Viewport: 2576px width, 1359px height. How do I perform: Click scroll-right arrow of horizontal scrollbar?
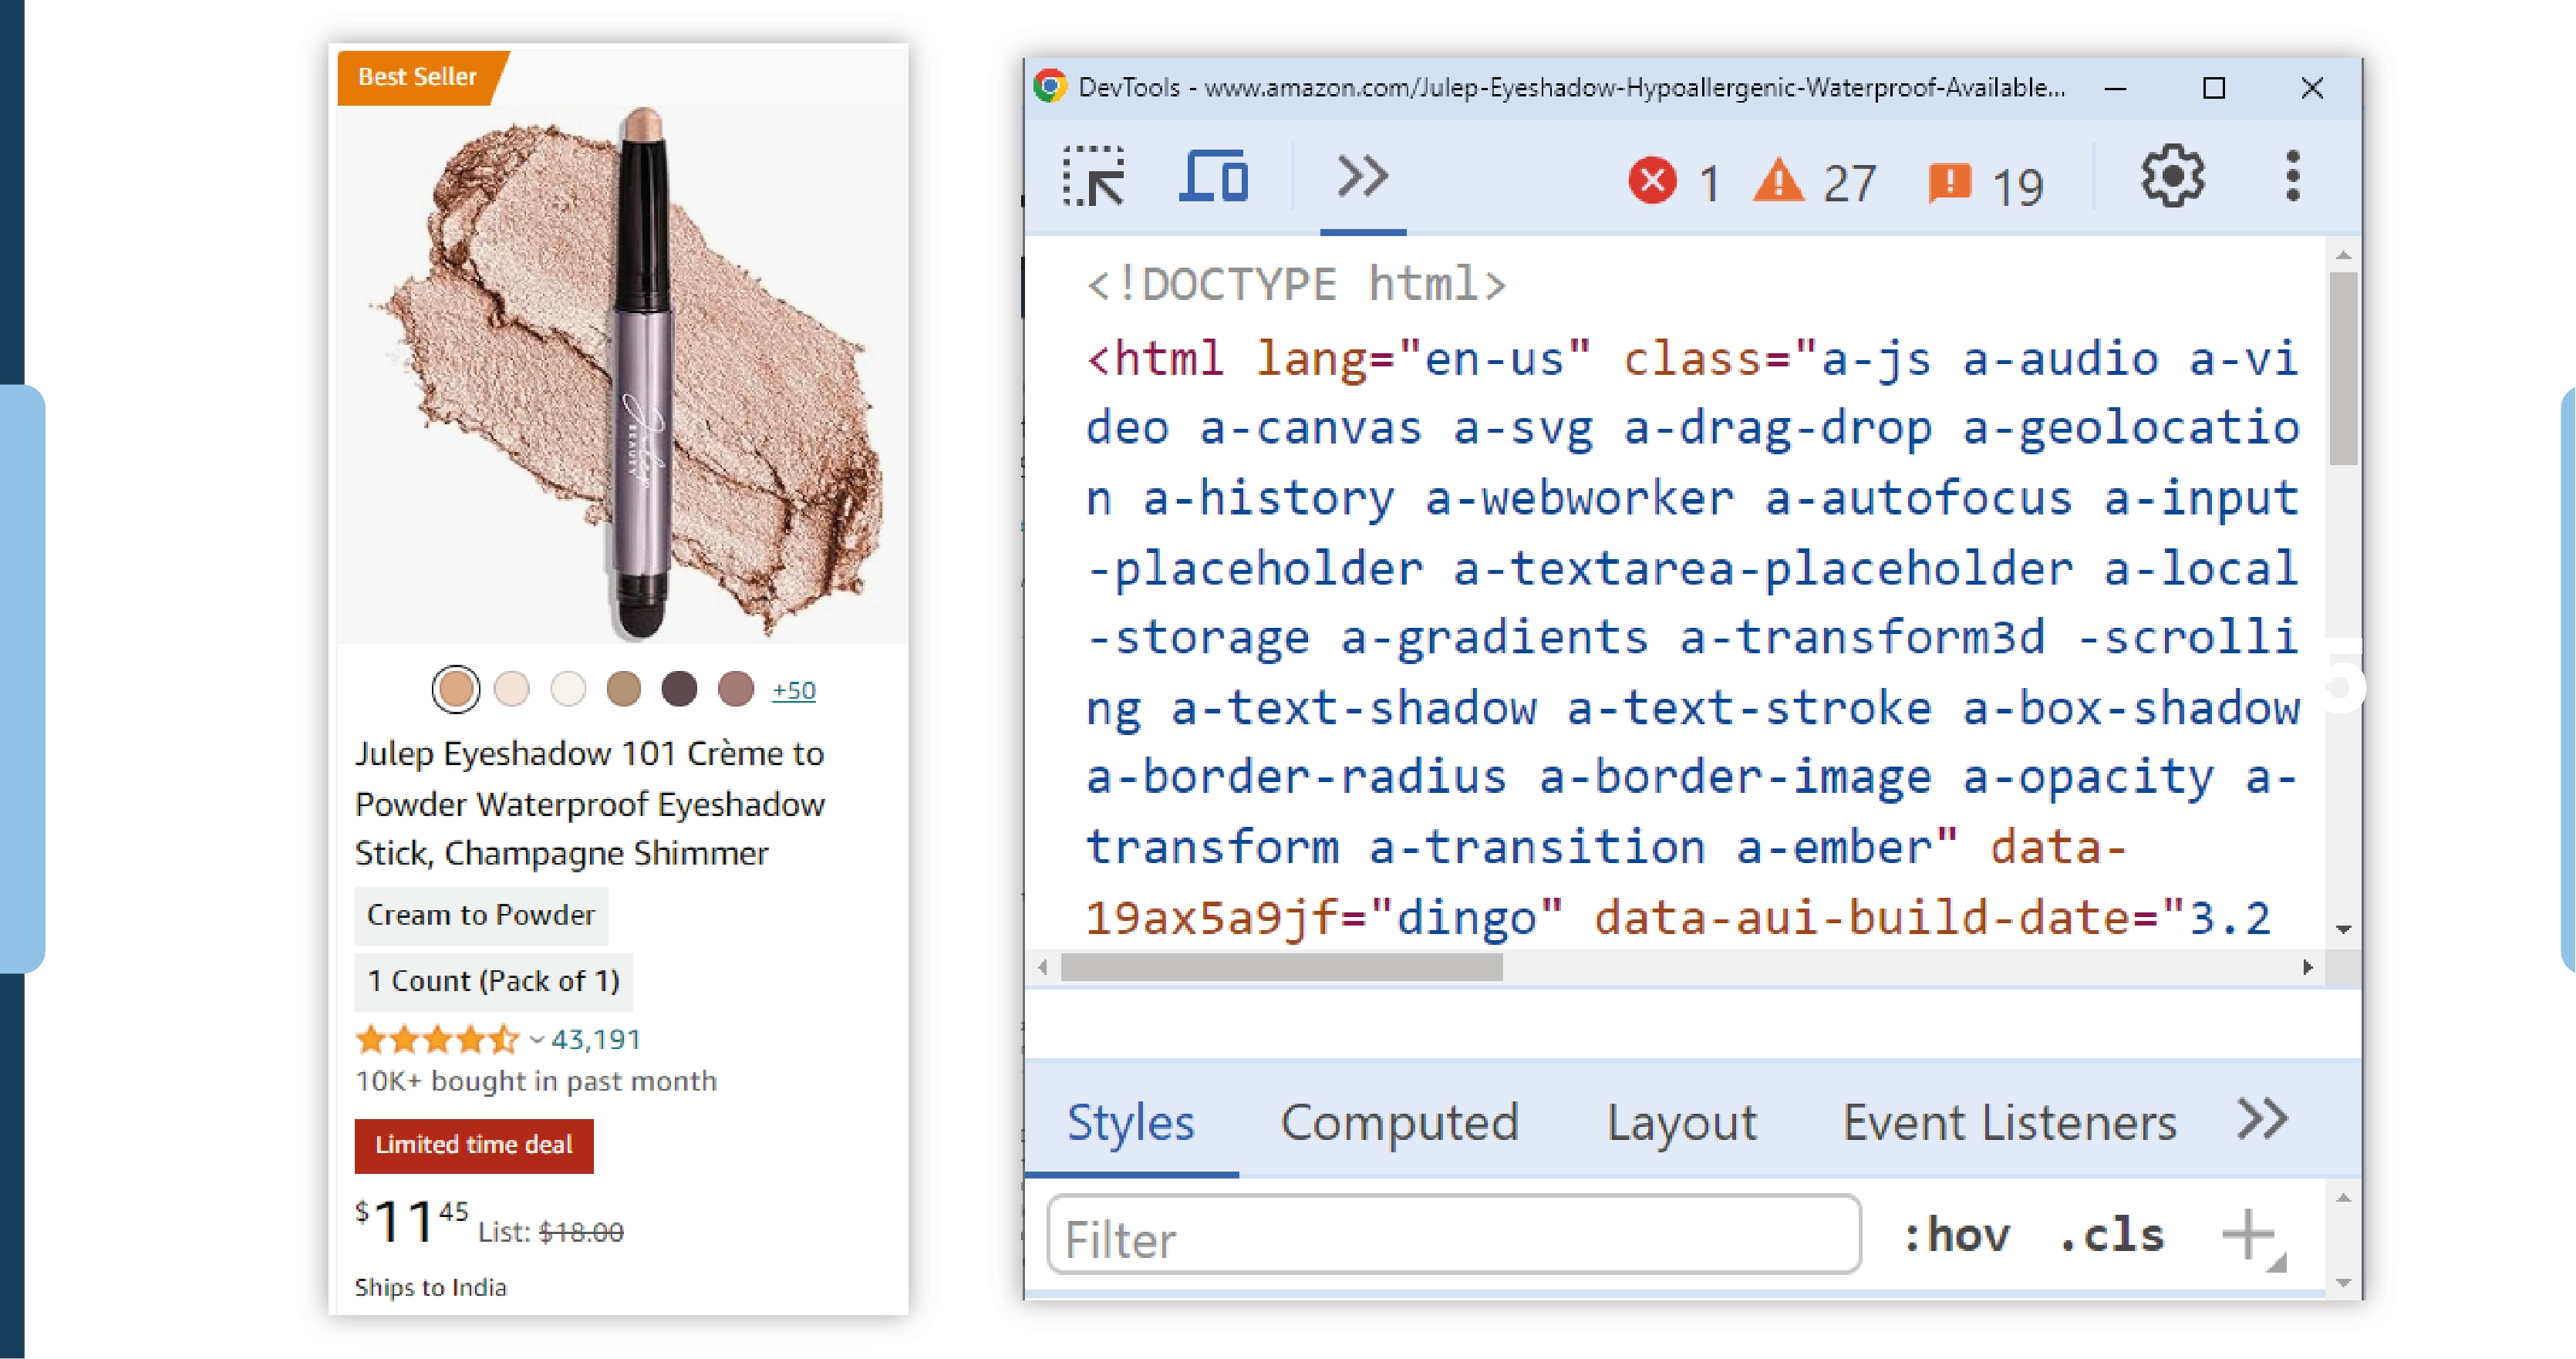click(x=2307, y=967)
